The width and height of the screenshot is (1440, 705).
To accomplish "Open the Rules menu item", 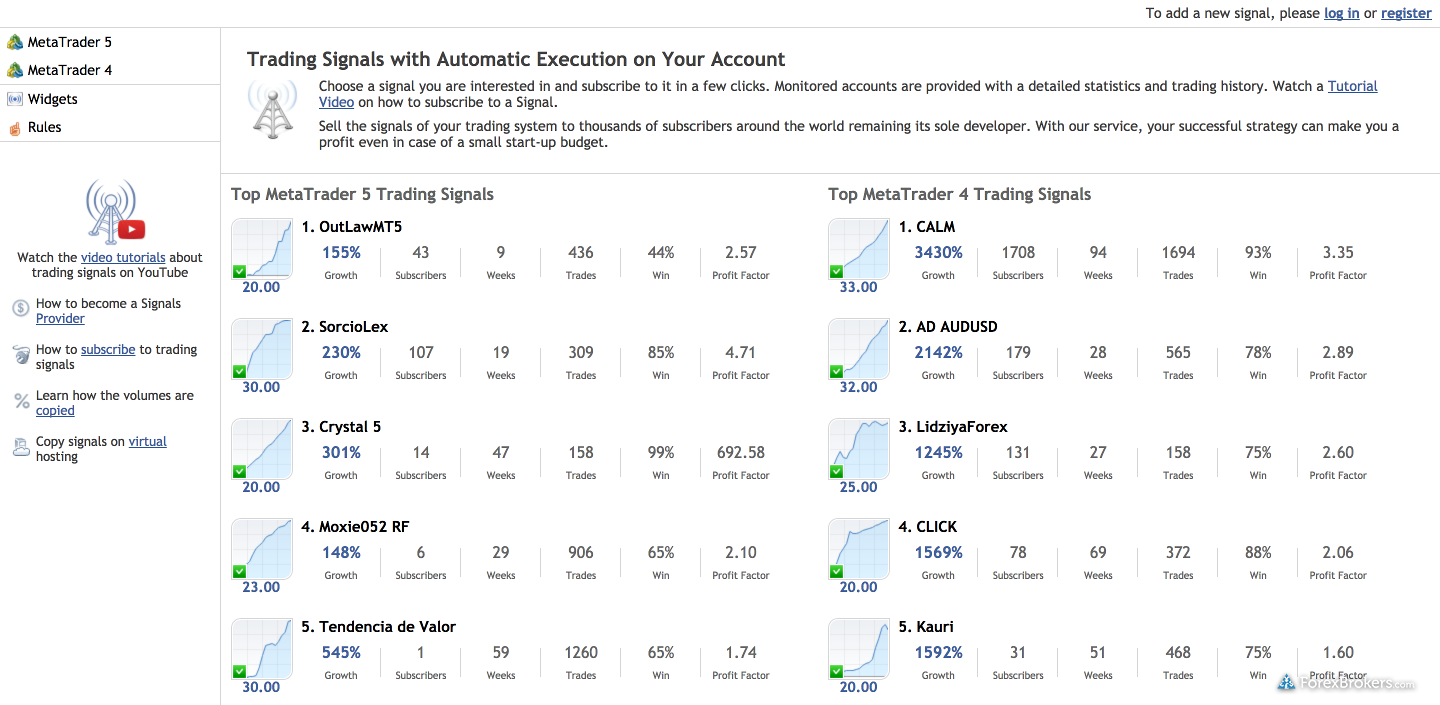I will tap(45, 127).
